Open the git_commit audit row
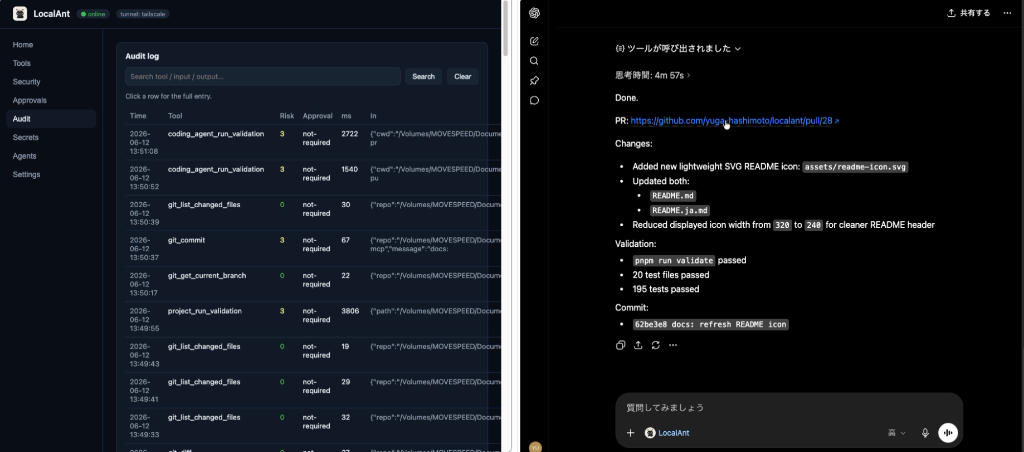Viewport: 1024px width, 452px height. point(313,249)
